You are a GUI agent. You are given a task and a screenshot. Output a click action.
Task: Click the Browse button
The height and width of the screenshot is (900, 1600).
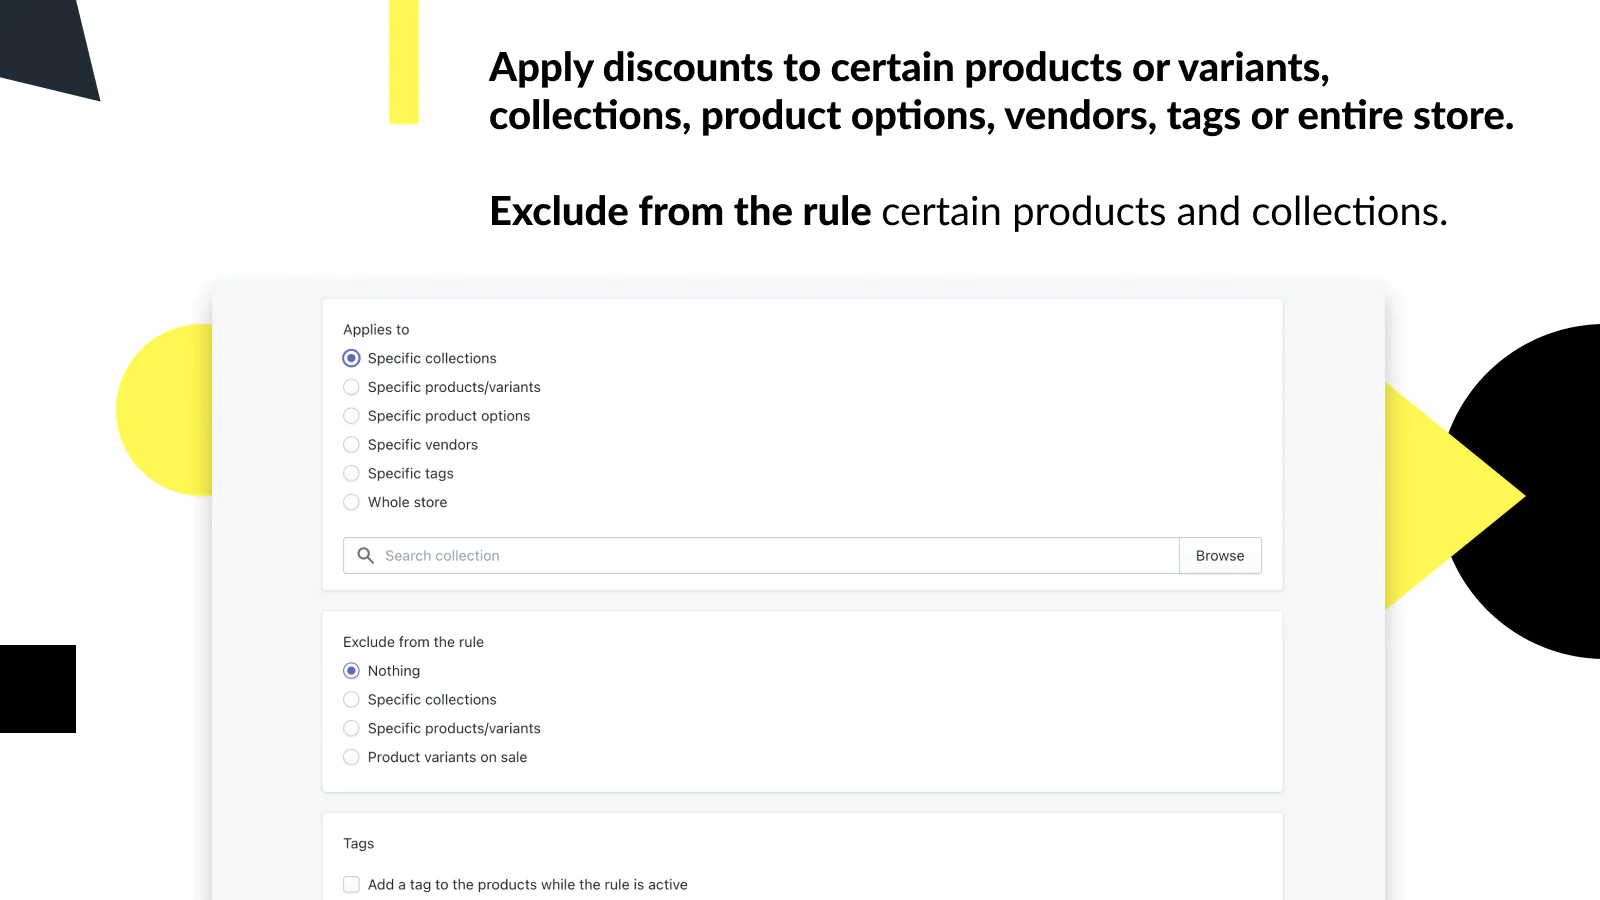[x=1220, y=556]
